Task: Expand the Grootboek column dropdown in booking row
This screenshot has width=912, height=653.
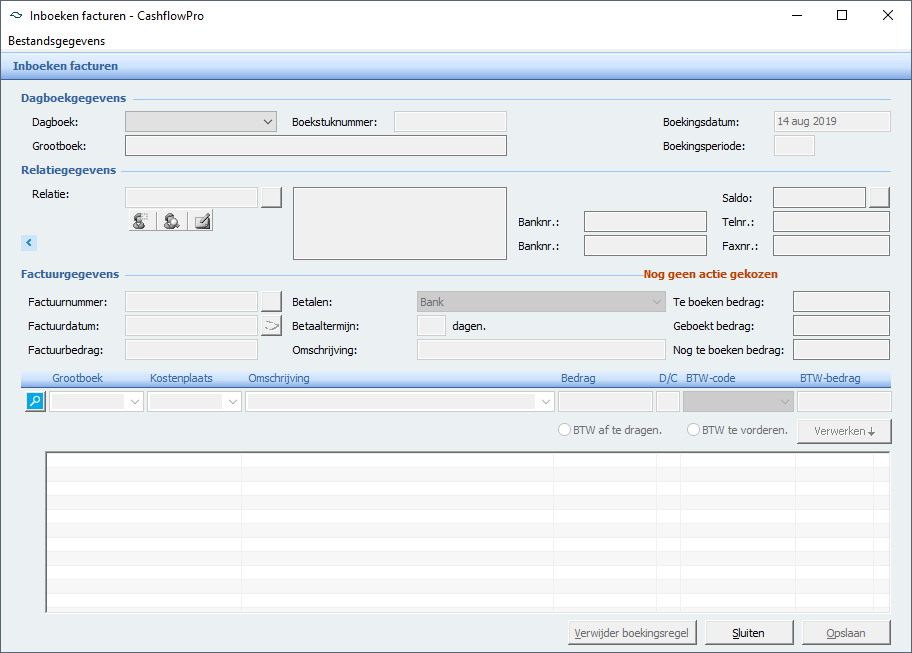Action: 135,402
